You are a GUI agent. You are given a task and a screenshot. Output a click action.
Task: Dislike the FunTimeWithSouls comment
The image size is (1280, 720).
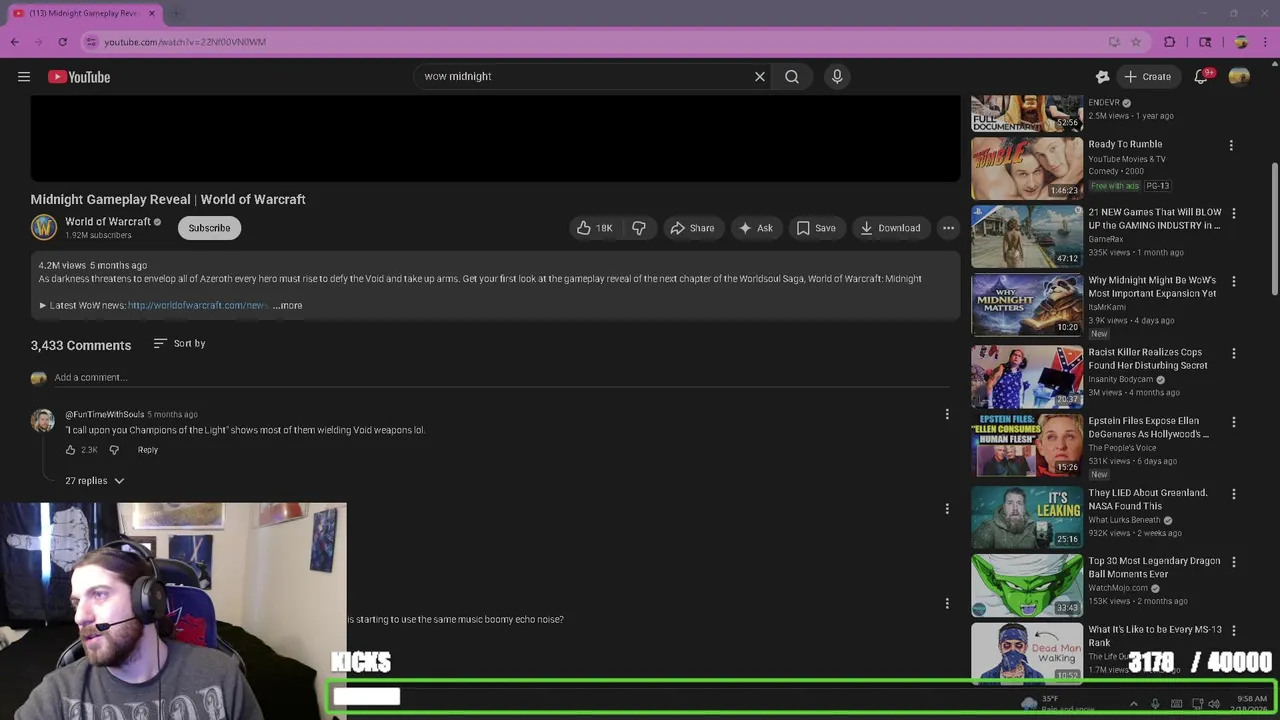point(114,450)
